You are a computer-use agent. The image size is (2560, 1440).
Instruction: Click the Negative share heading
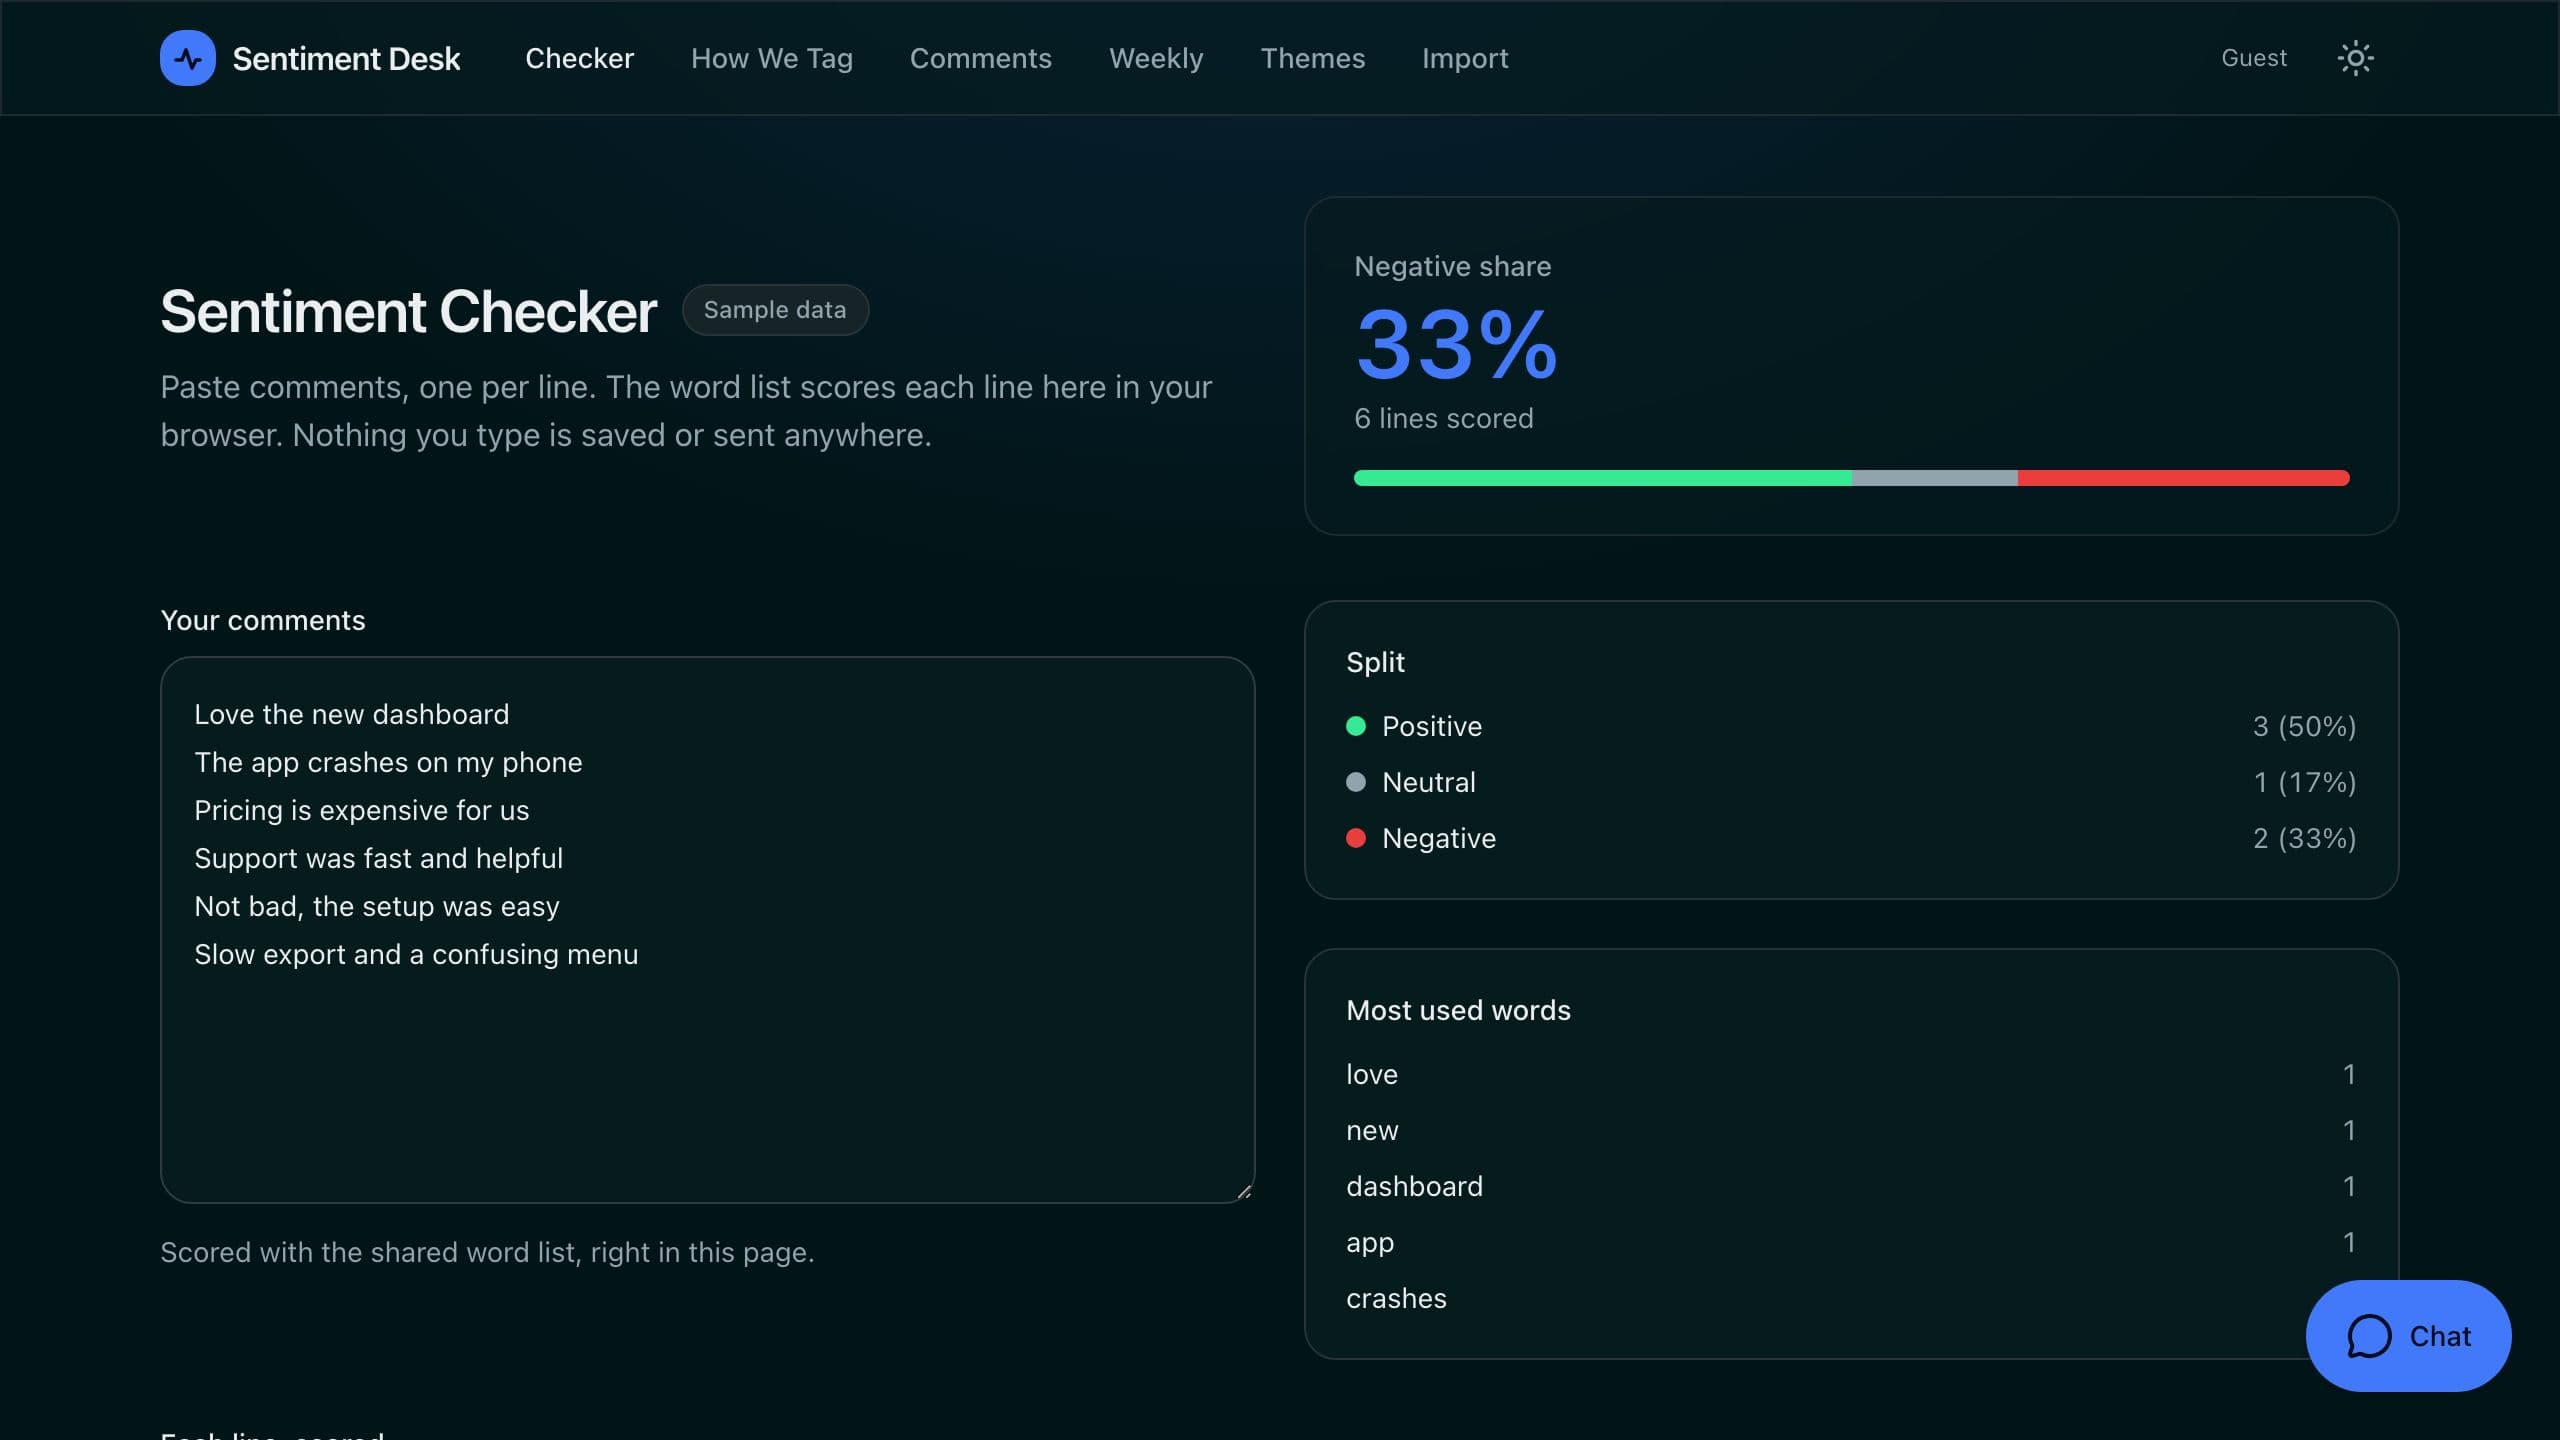coord(1452,266)
